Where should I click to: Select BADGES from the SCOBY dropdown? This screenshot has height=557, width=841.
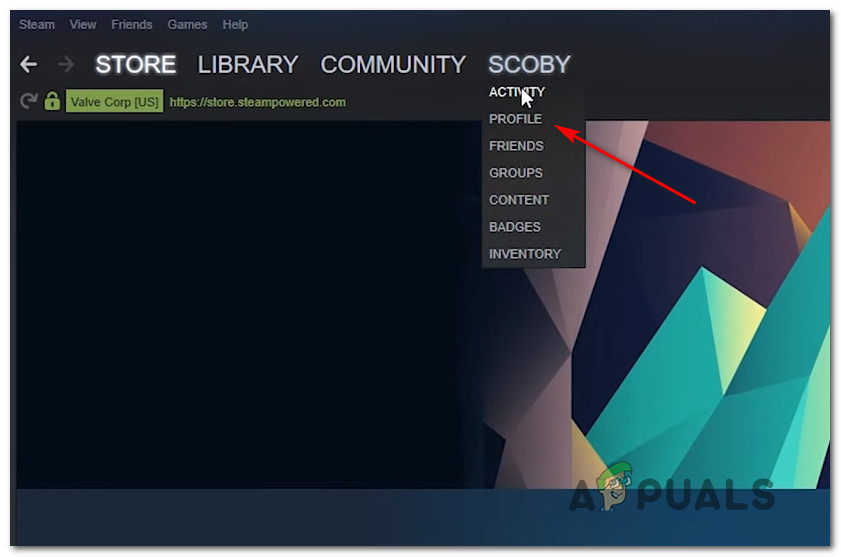[515, 227]
